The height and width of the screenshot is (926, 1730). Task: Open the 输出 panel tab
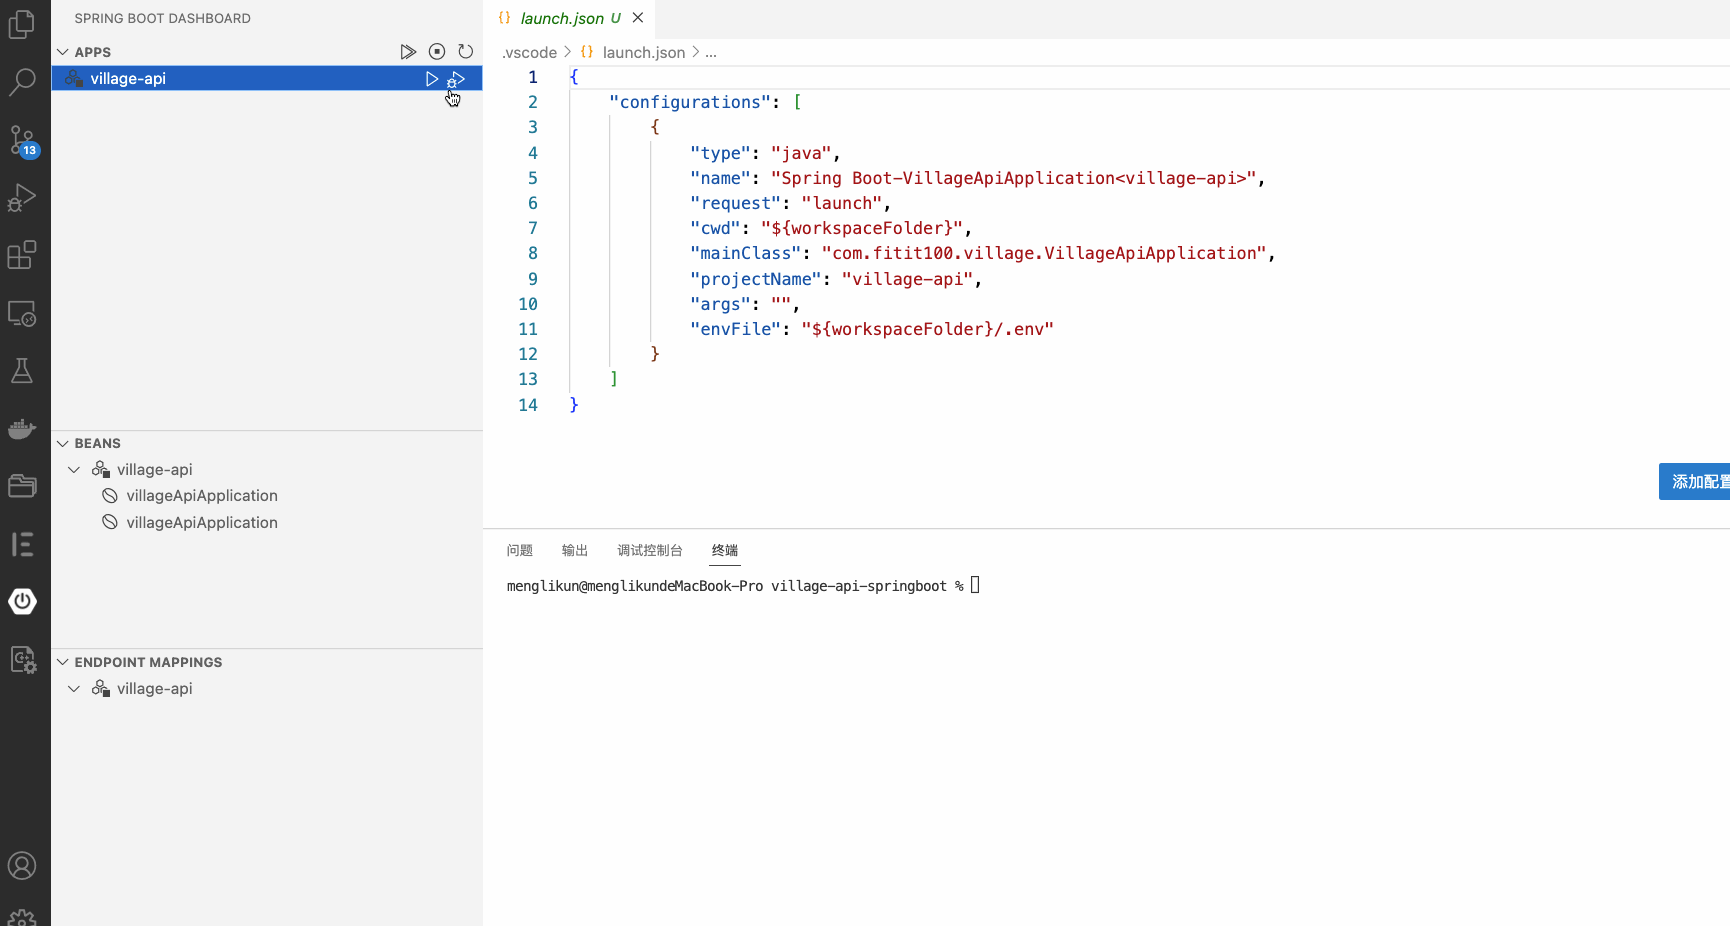tap(575, 550)
